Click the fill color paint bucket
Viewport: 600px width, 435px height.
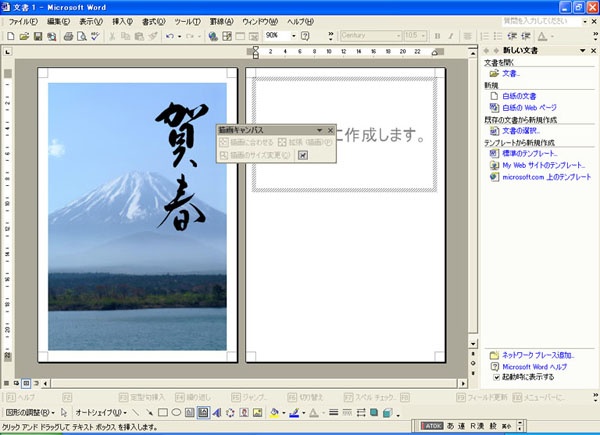274,412
